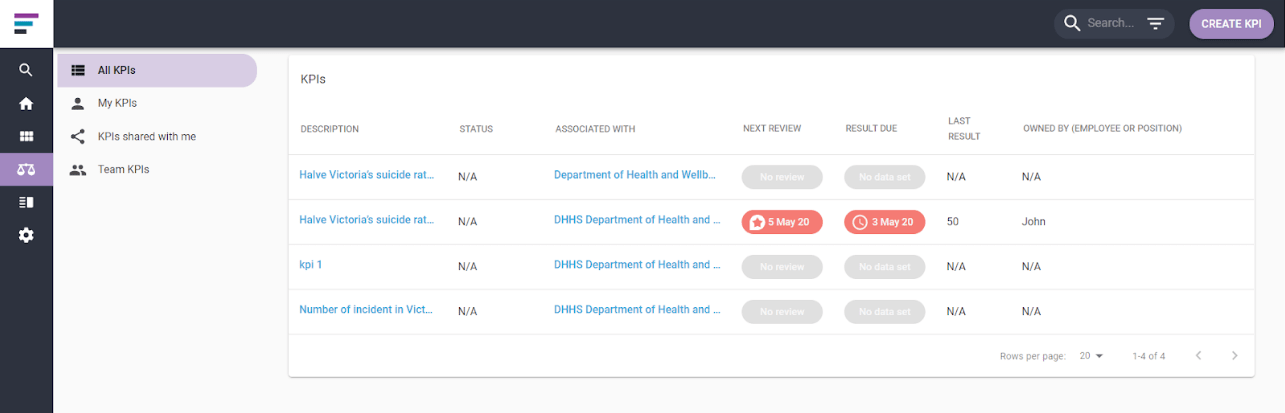This screenshot has height=413, width=1285.
Task: Sort by LAST RESULT column header
Action: (x=964, y=128)
